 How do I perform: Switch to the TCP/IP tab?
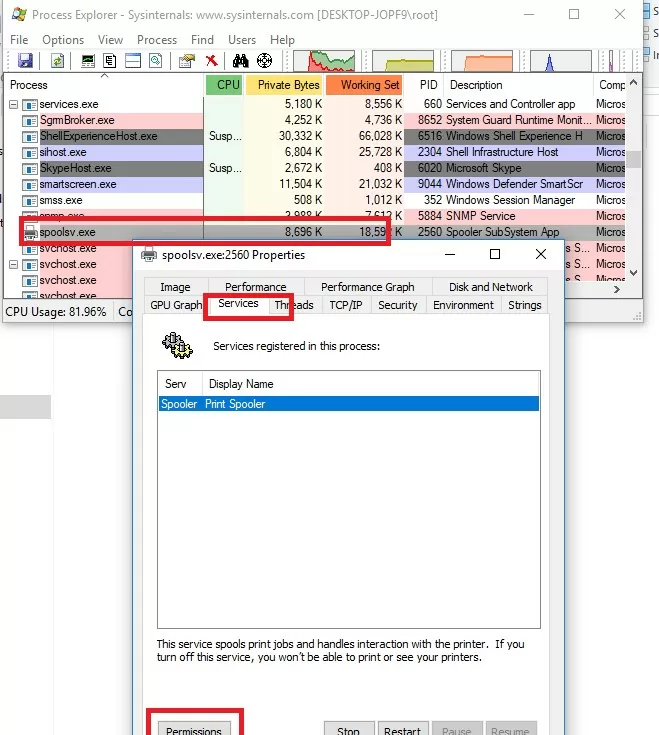coord(346,305)
